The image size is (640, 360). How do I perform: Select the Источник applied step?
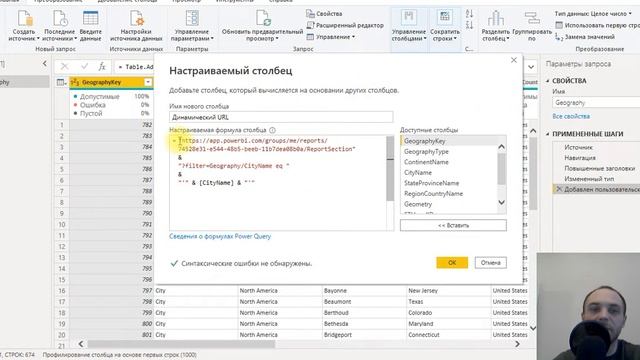(579, 147)
